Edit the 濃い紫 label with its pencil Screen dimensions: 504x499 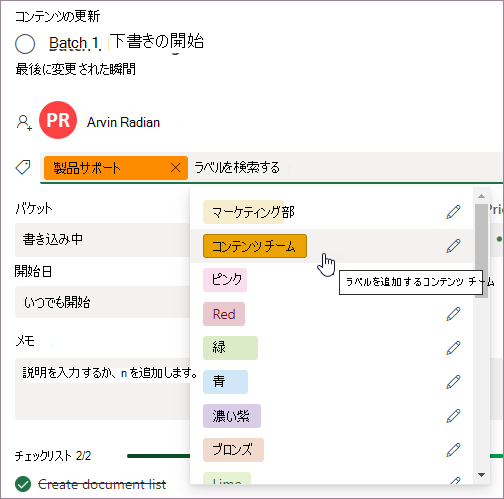(x=453, y=416)
